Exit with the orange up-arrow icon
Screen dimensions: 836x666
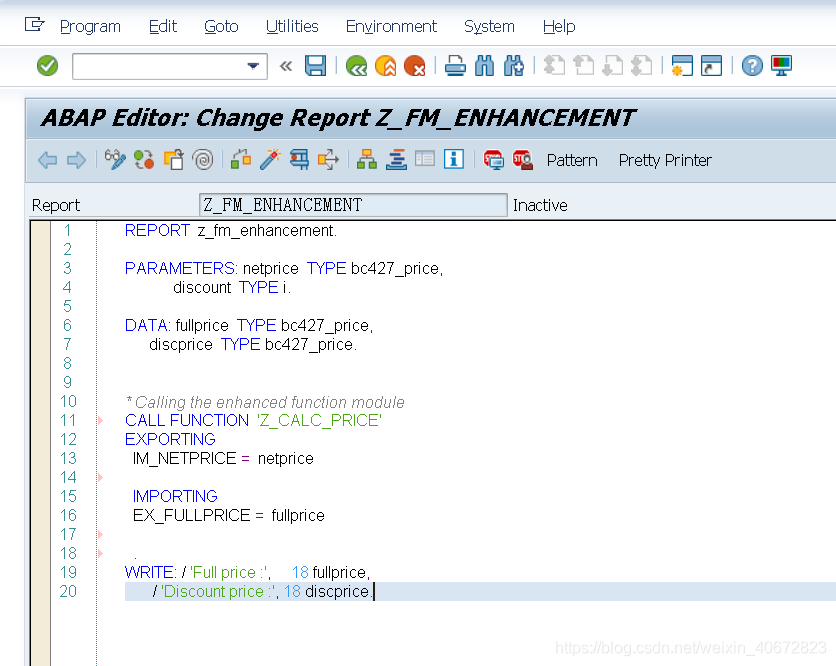[385, 66]
